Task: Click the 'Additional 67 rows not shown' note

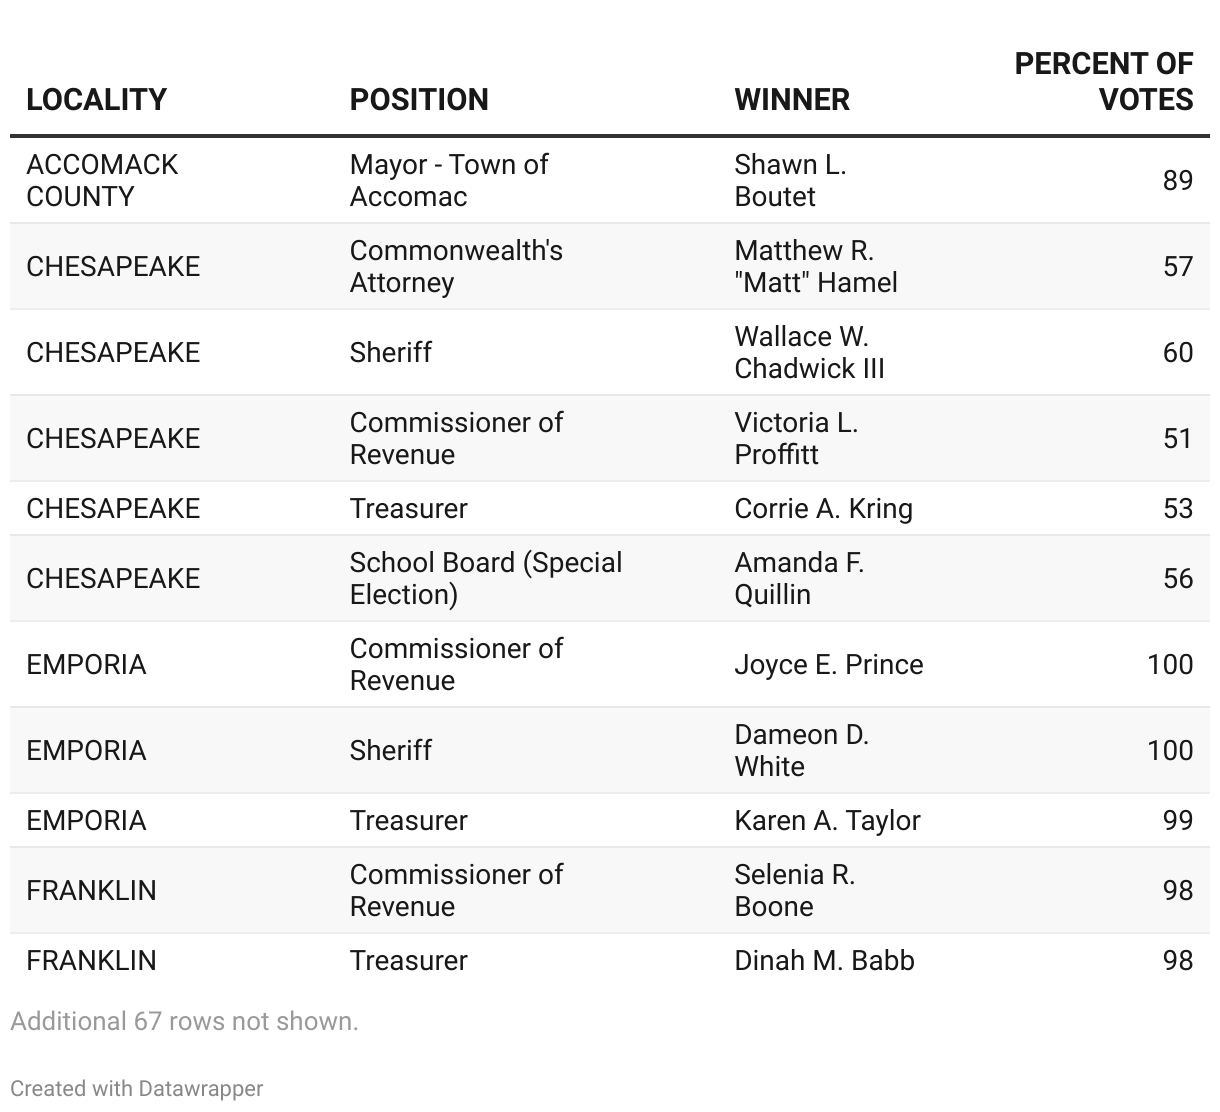Action: point(184,1021)
